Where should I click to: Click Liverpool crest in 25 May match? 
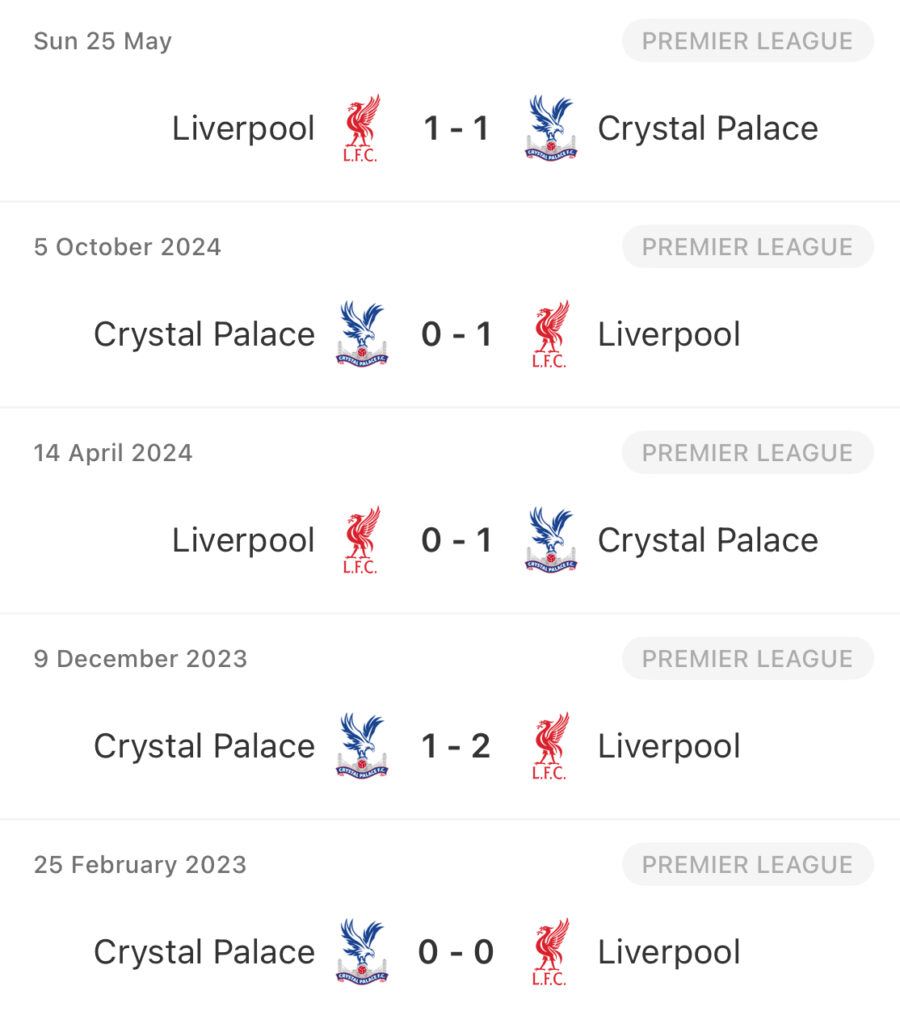pyautogui.click(x=361, y=128)
